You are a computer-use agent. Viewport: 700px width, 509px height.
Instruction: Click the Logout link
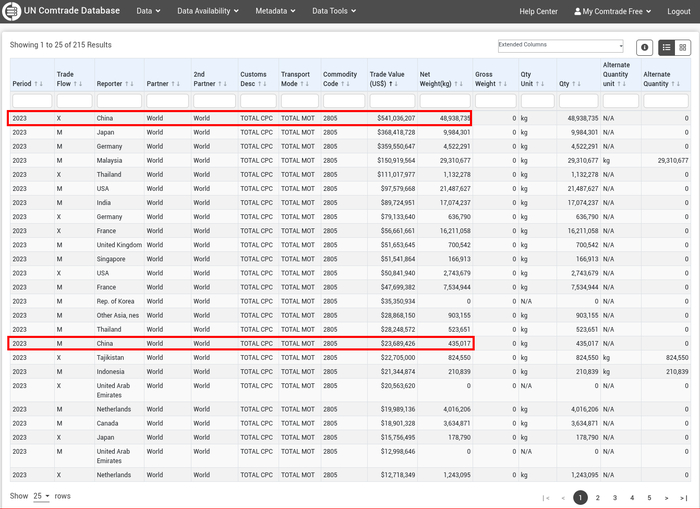678,11
